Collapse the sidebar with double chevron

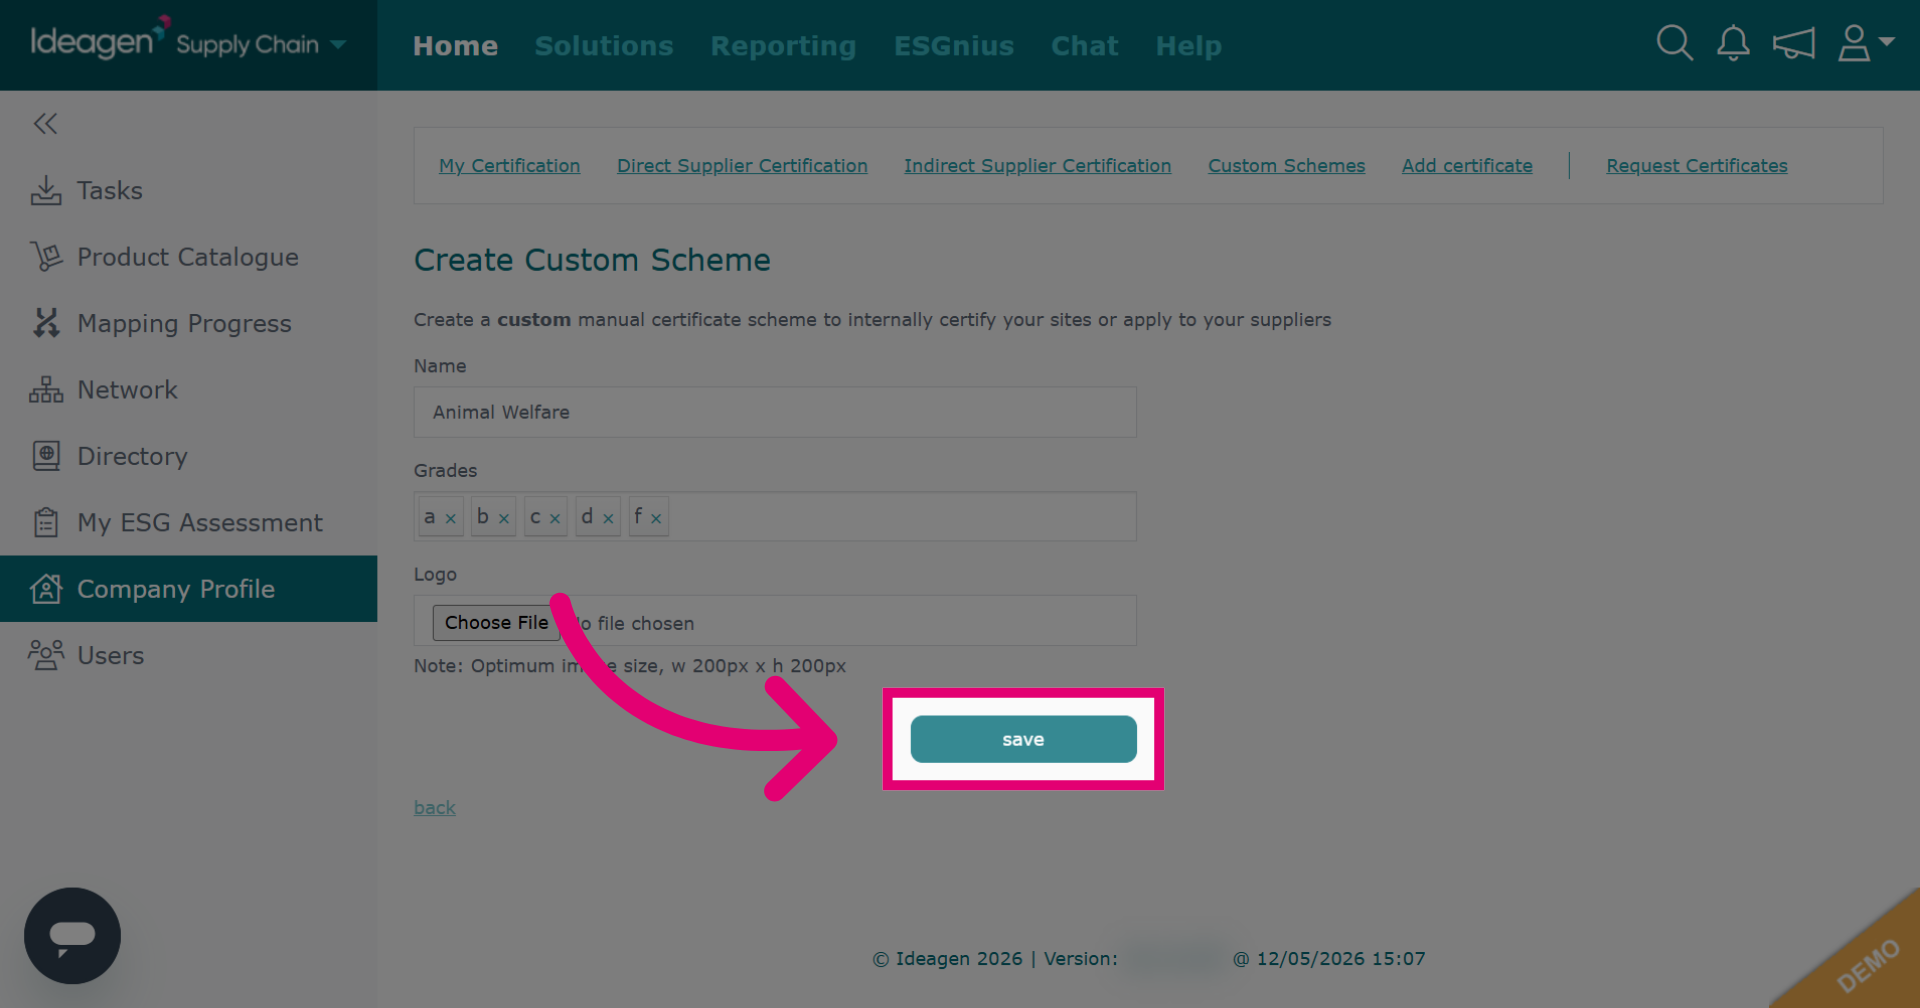tap(45, 123)
